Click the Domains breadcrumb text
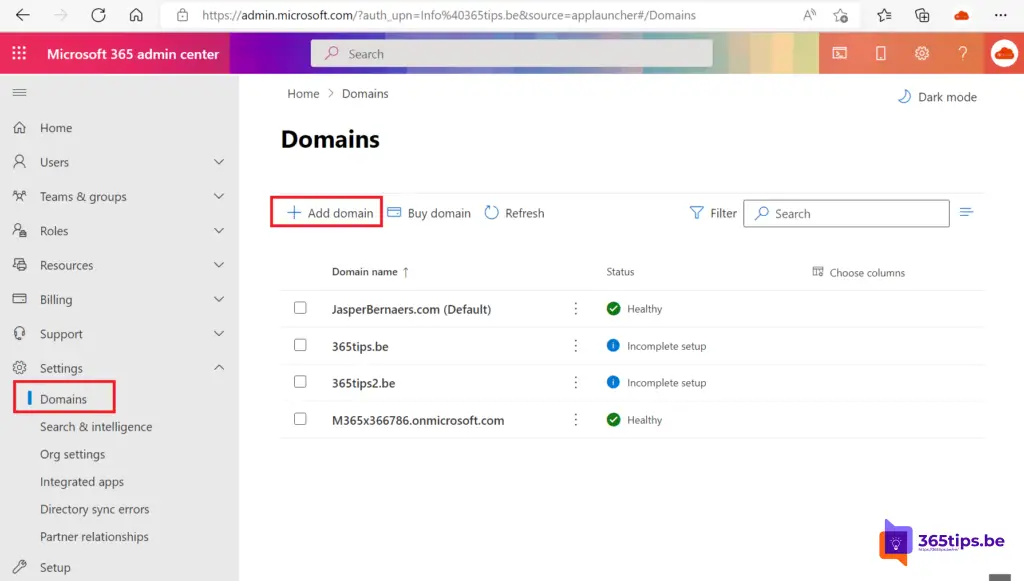Screen dimensions: 1024x581 tap(365, 93)
